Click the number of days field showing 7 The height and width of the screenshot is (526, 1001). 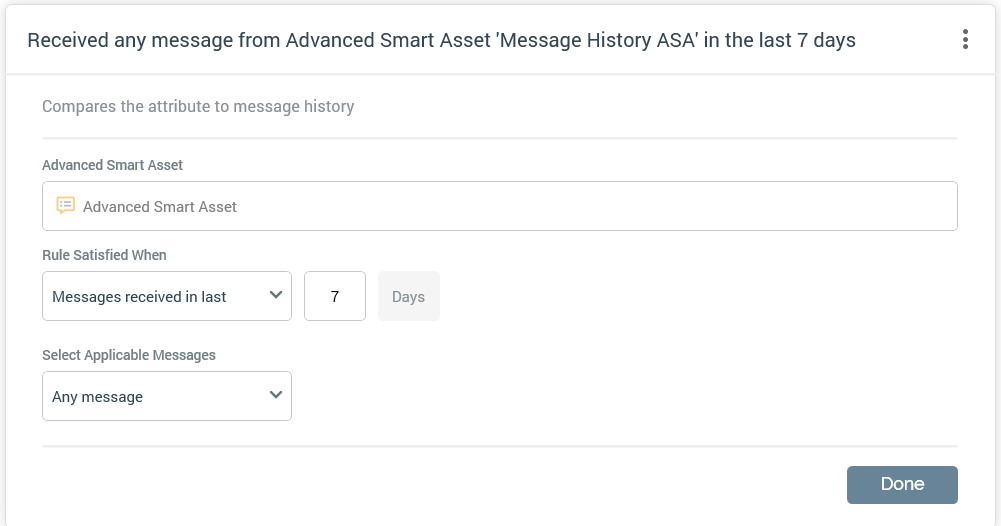pyautogui.click(x=335, y=296)
